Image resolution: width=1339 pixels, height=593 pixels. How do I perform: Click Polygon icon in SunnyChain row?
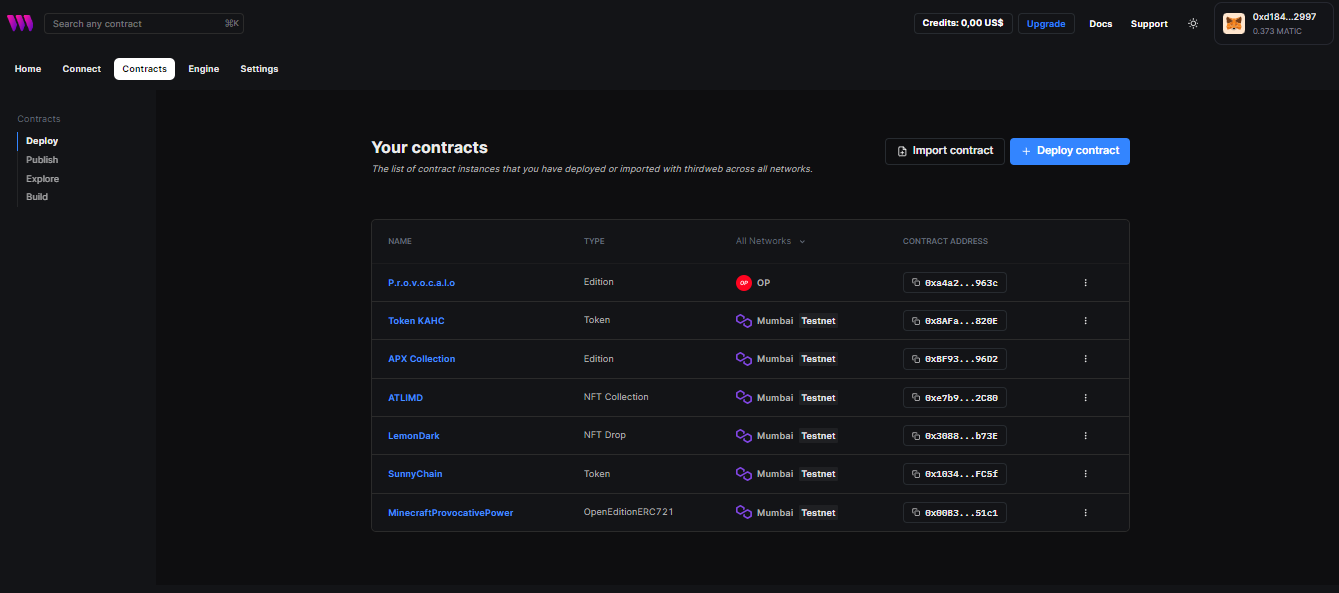pos(743,474)
